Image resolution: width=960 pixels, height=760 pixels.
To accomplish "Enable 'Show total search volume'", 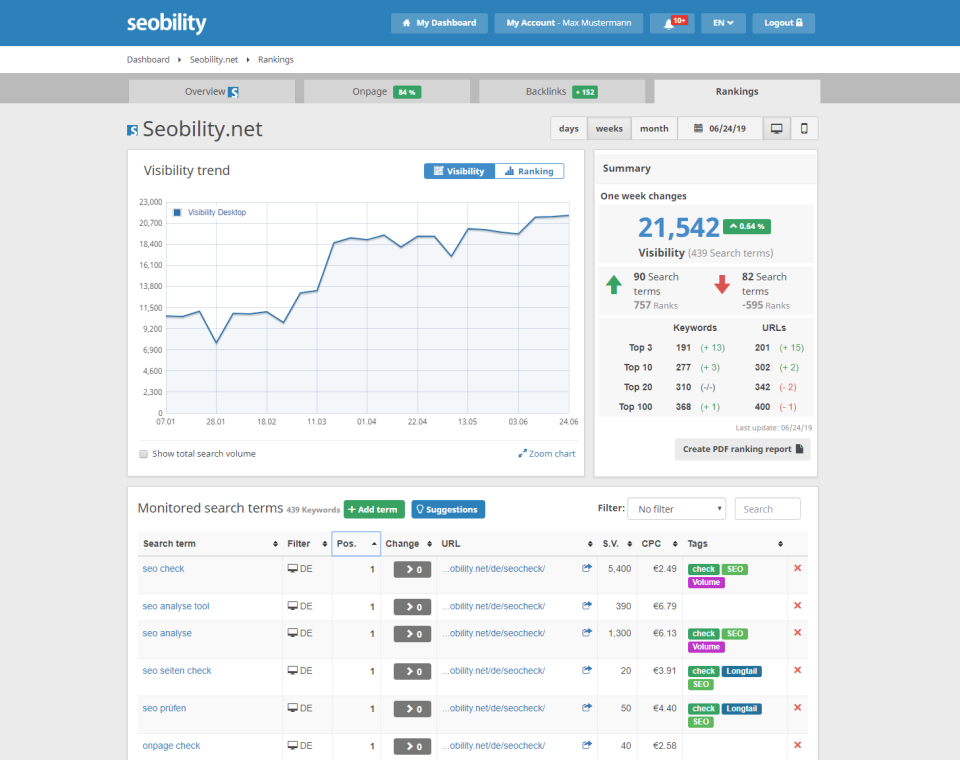I will 142,453.
